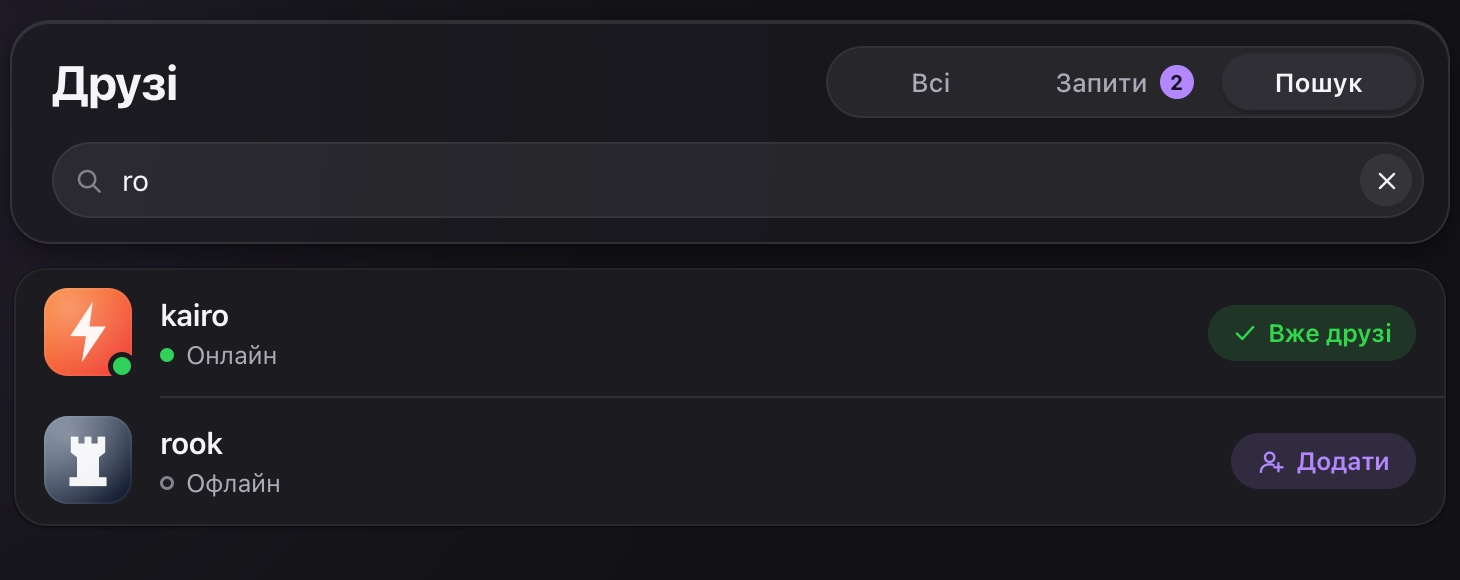The width and height of the screenshot is (1460, 580).
Task: Focus the search input containing "ro"
Action: (x=738, y=181)
